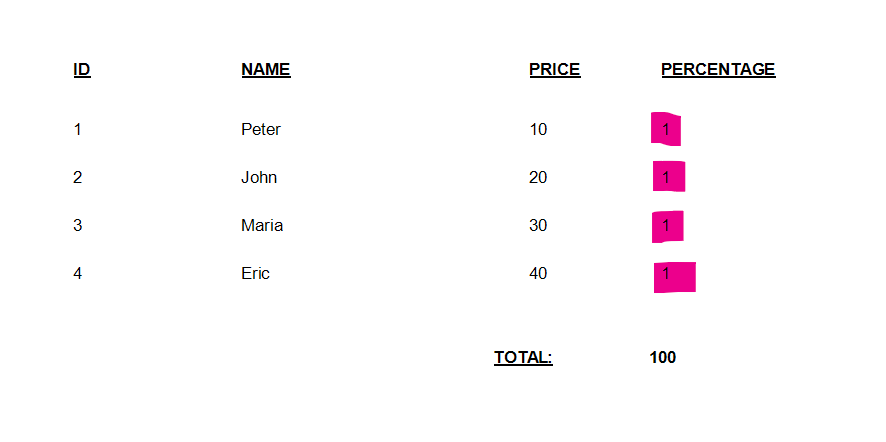Click the underlined TOTAL label
Image resolution: width=886 pixels, height=442 pixels.
click(523, 358)
